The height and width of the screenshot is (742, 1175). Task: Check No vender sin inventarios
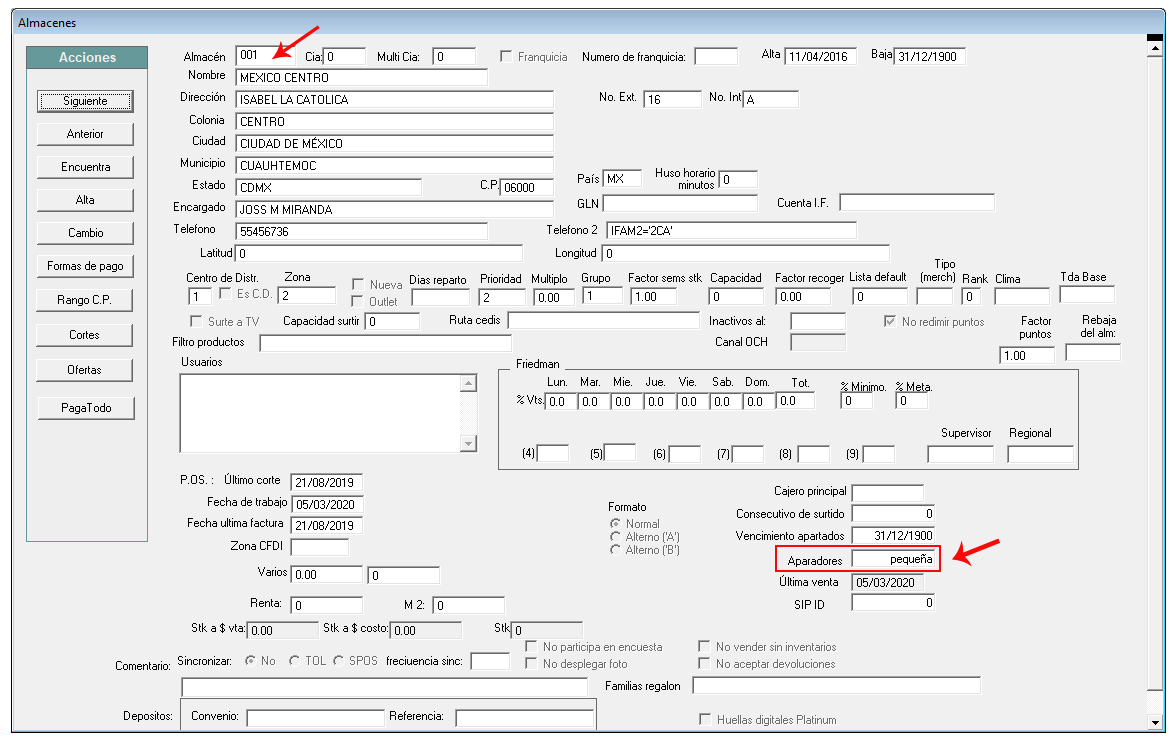704,646
